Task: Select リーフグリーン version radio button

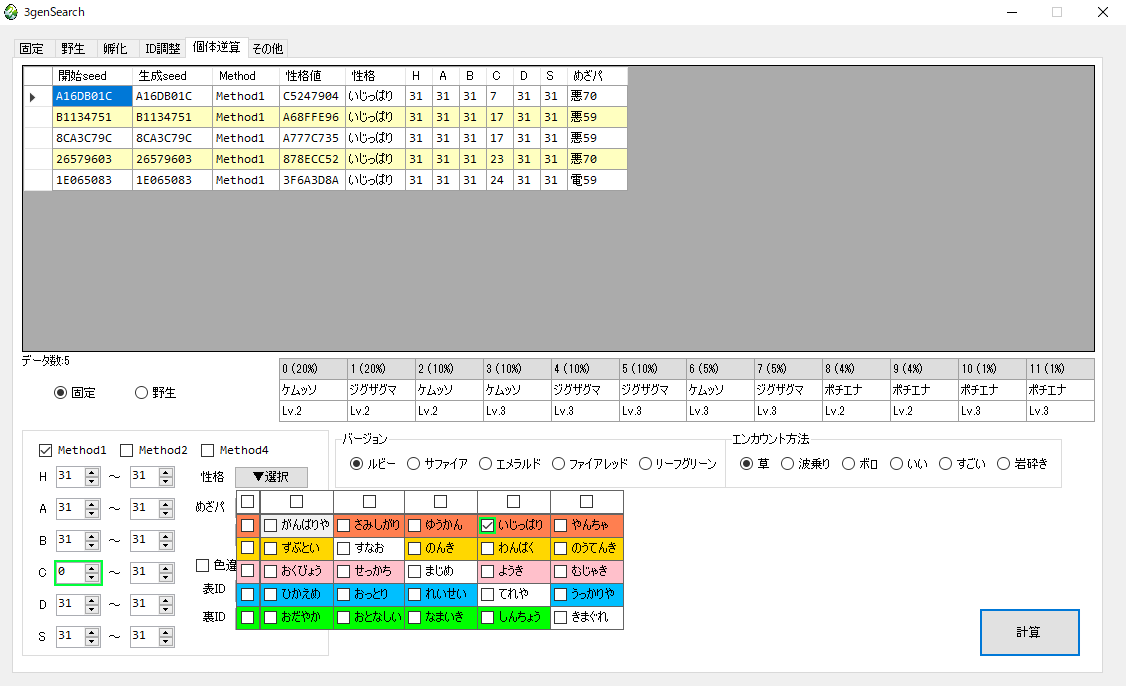Action: pos(677,464)
